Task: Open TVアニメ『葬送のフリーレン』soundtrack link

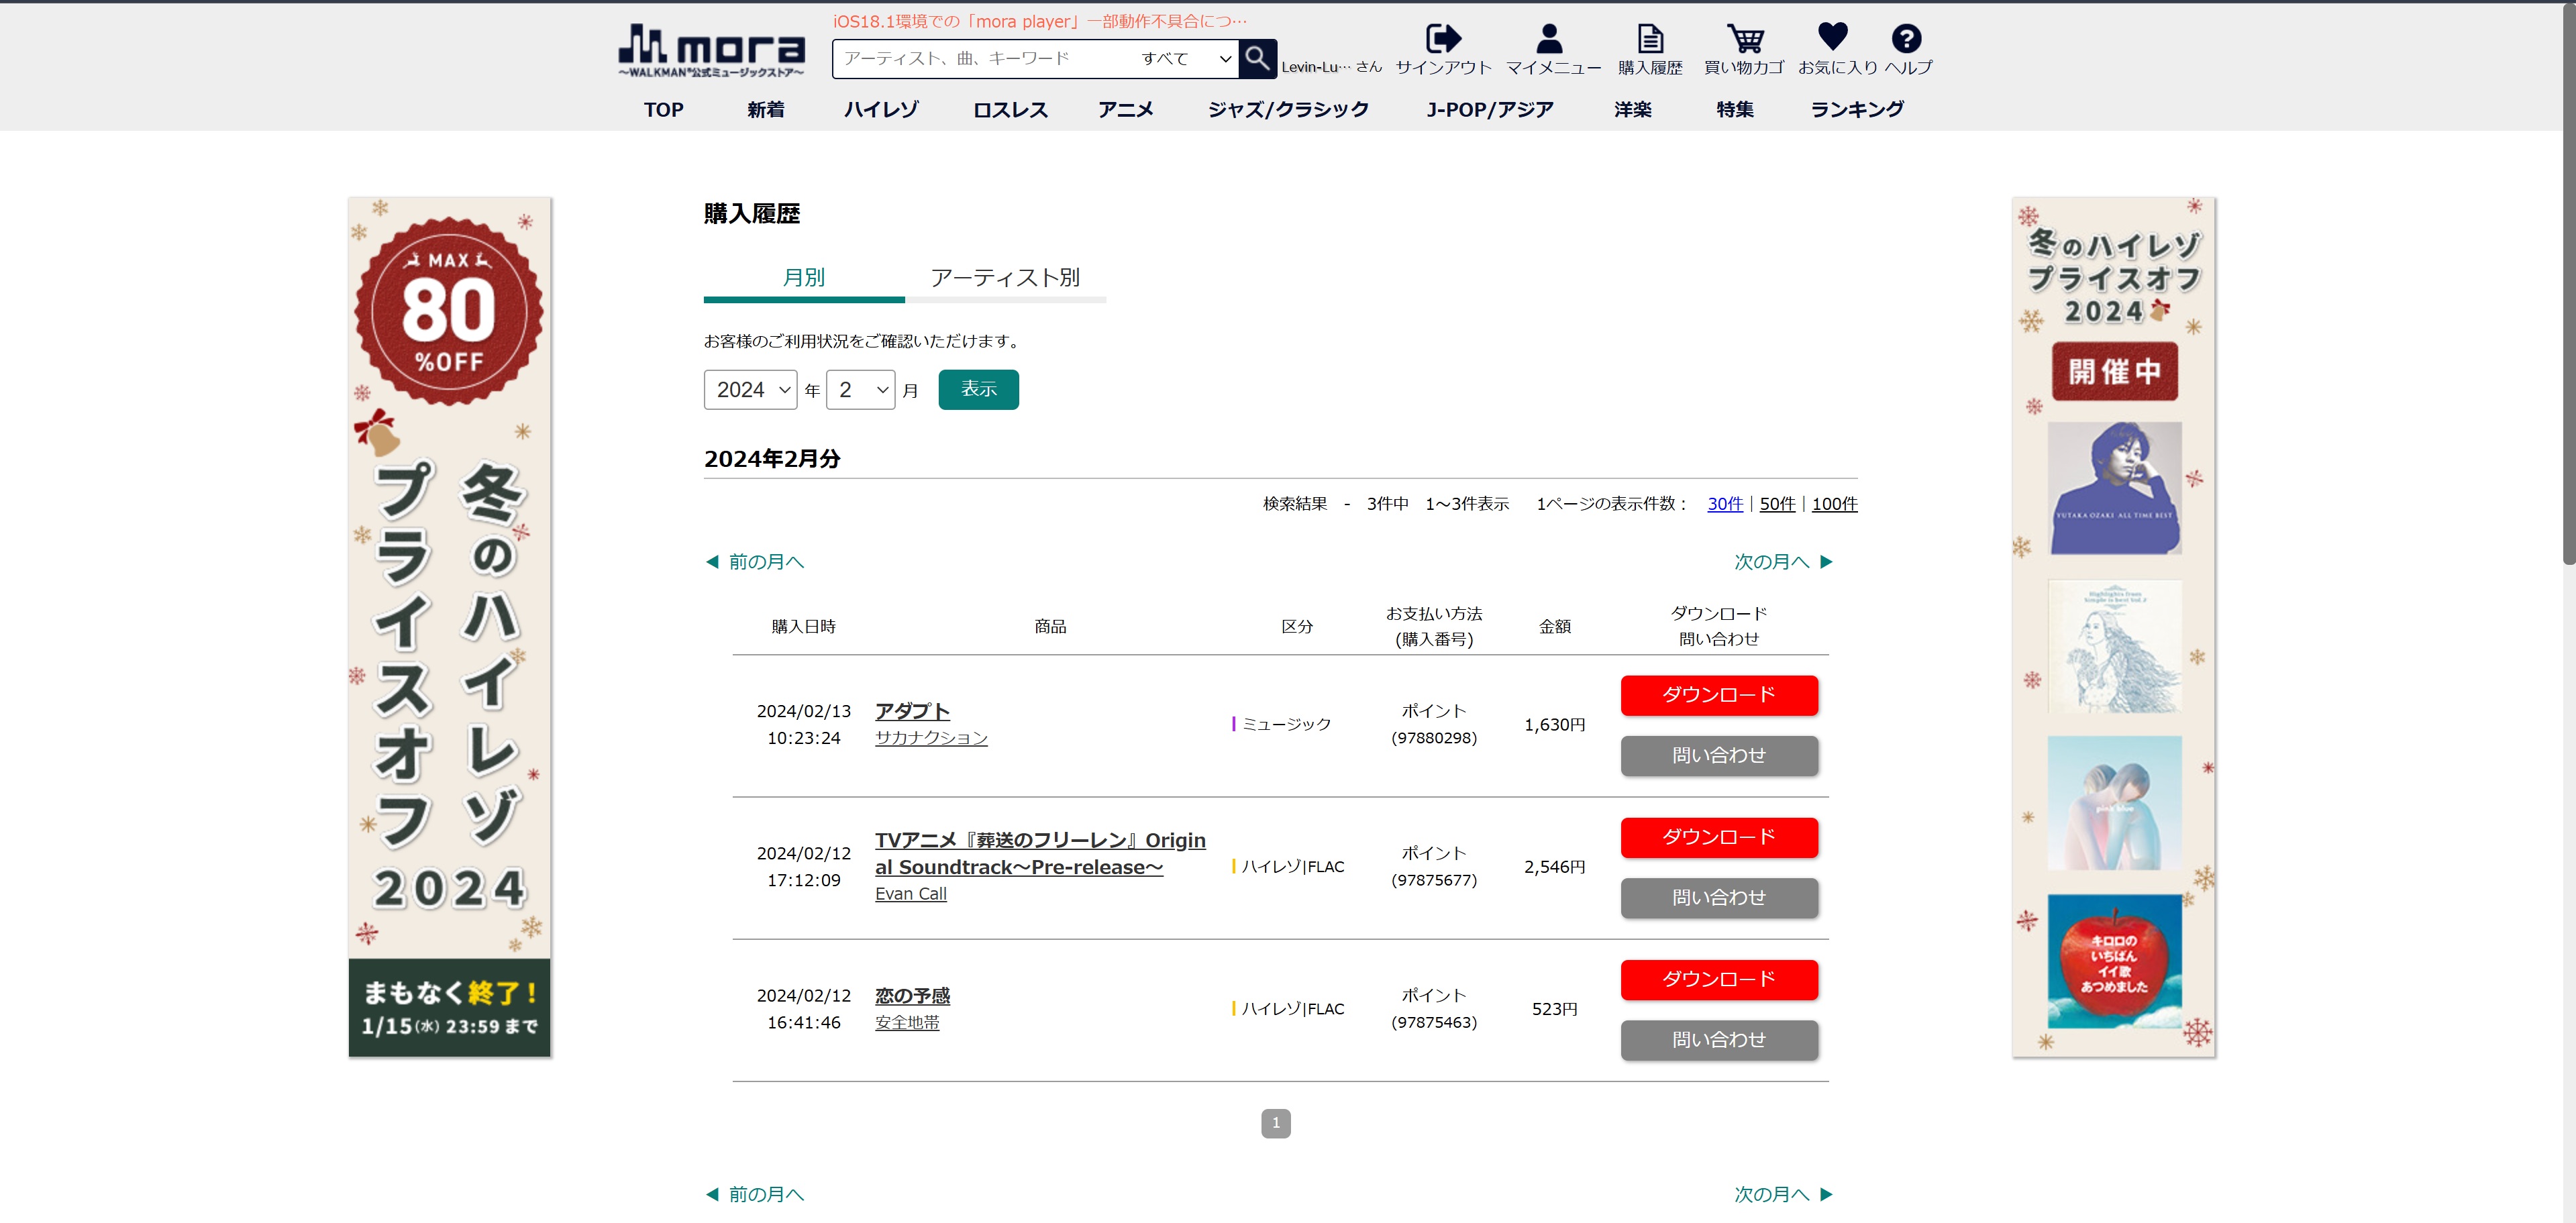Action: [x=1040, y=854]
